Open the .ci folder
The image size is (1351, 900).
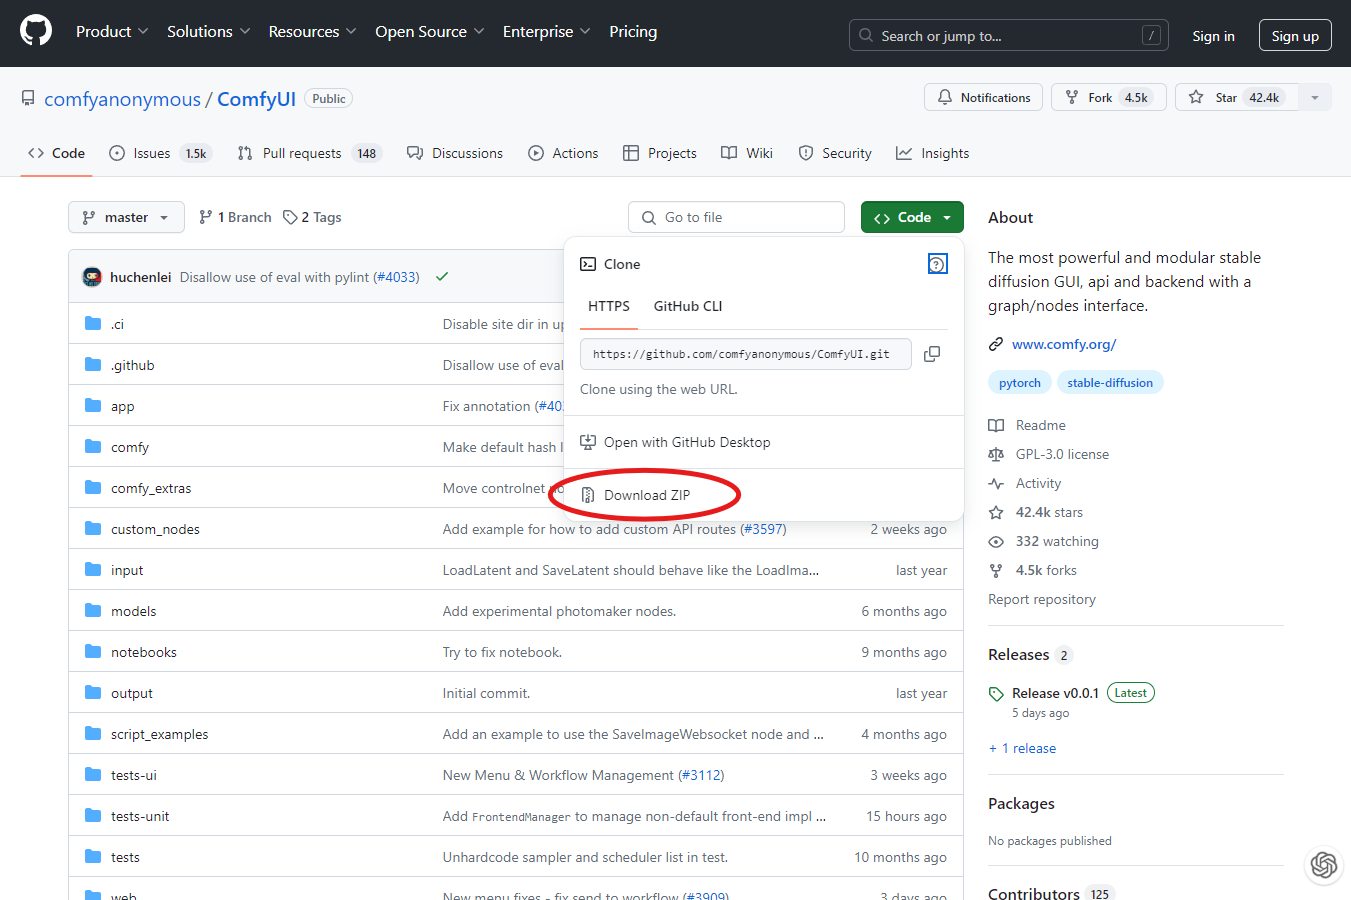[x=117, y=324]
